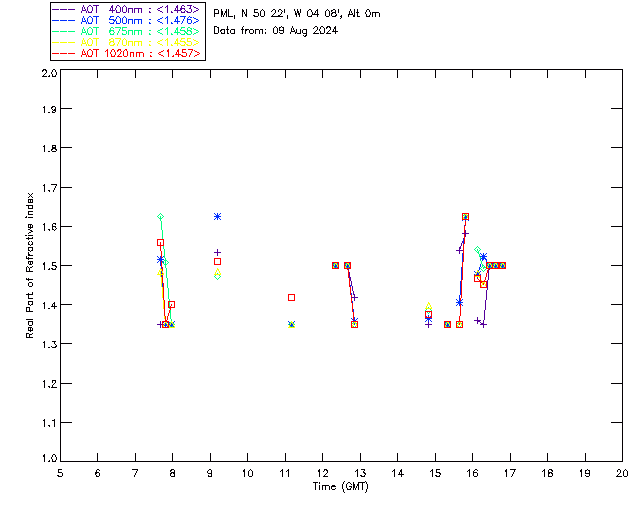Click the 5 hour x-axis tick label
This screenshot has height=512, width=640.
[60, 473]
